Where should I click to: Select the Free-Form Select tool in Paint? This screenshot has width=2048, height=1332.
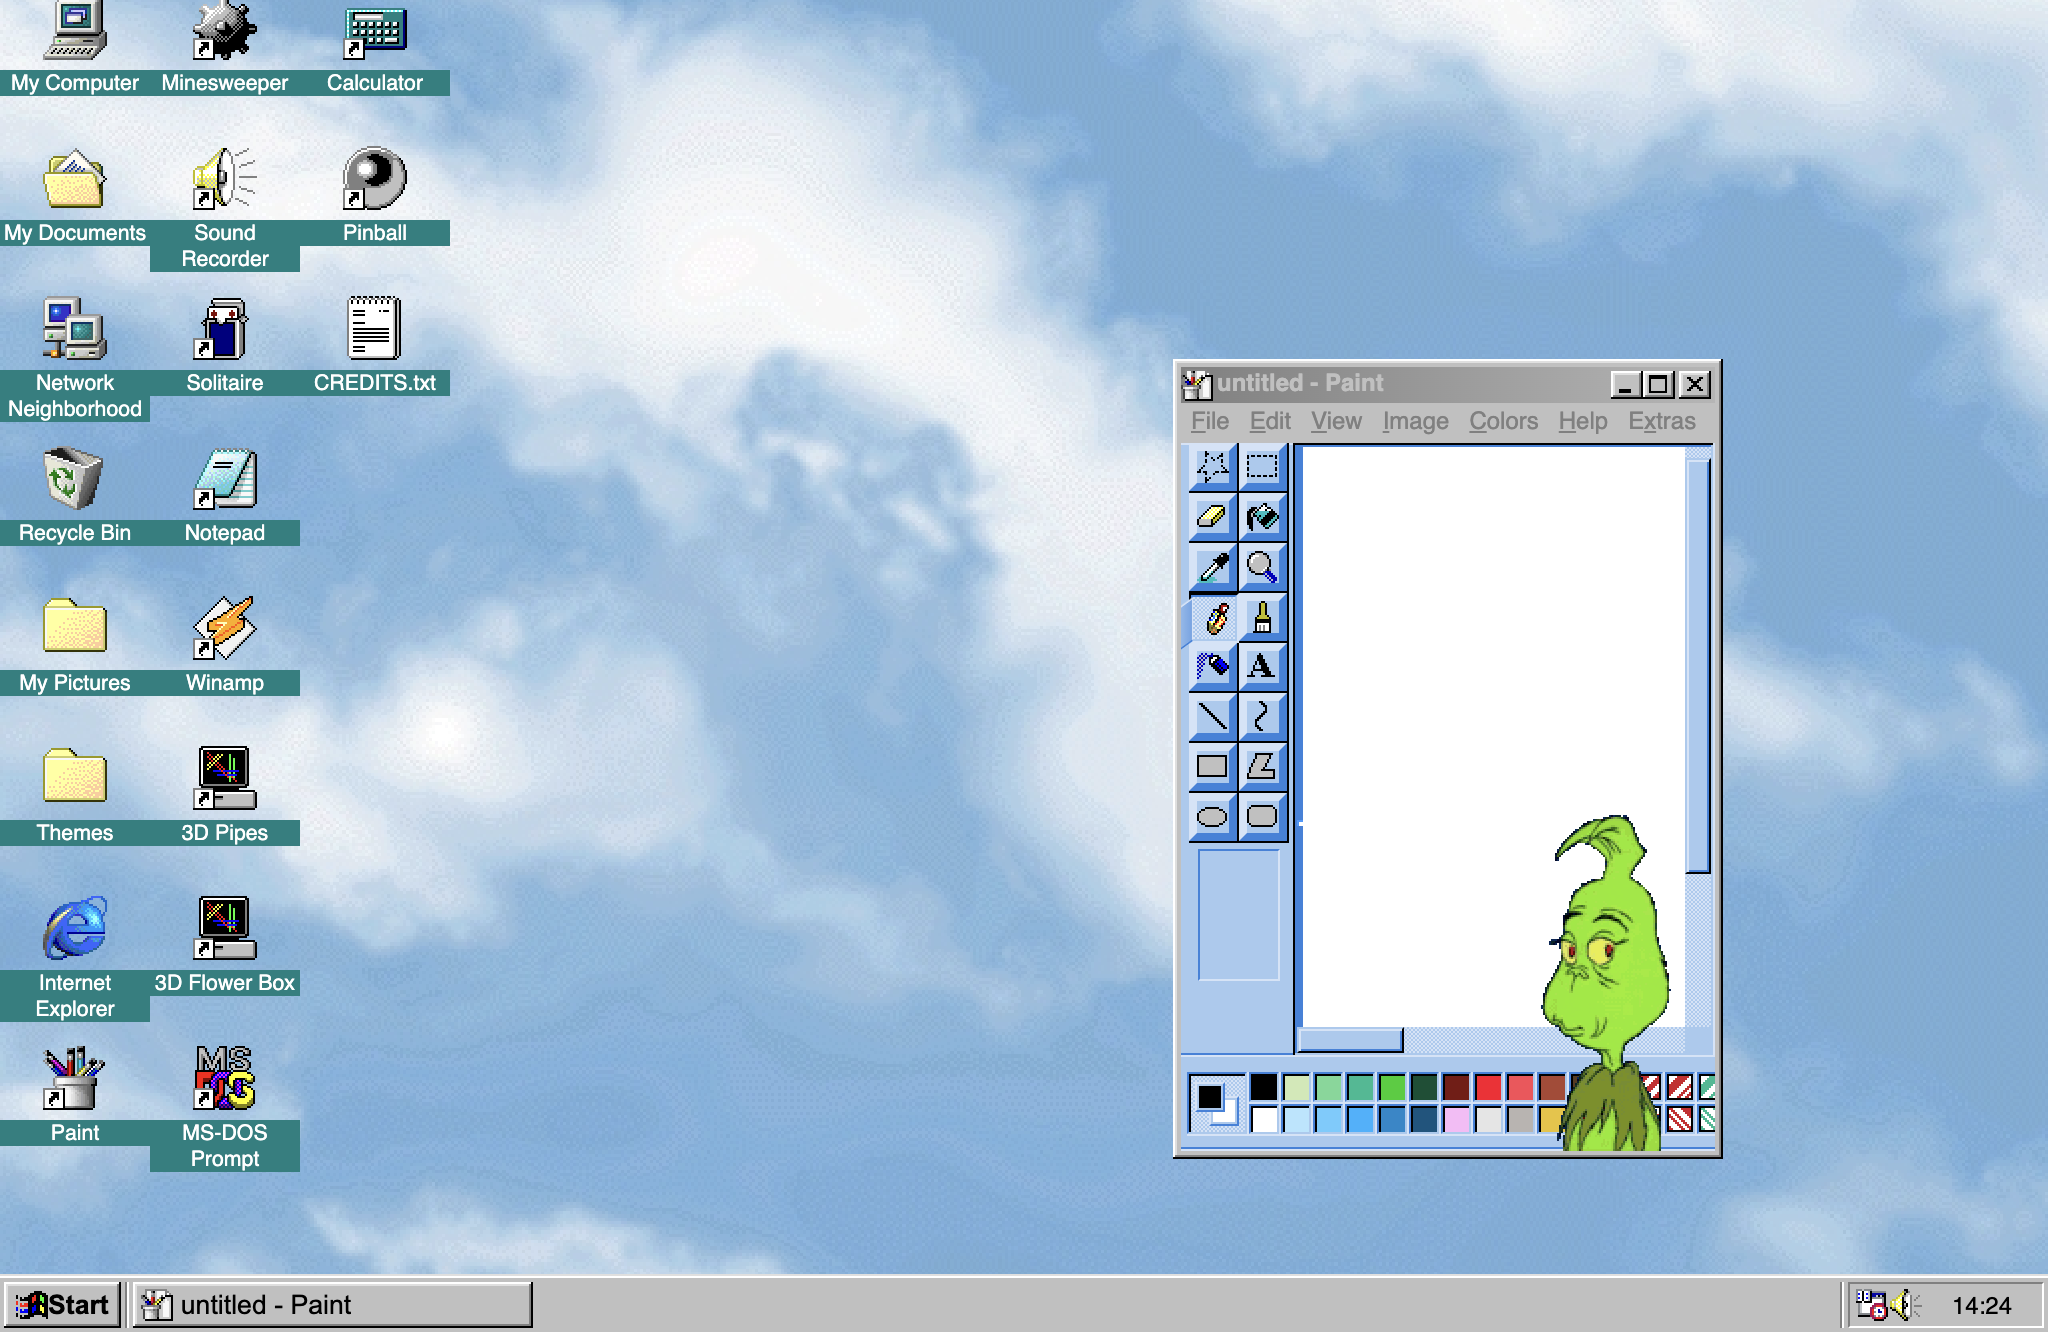pos(1213,467)
